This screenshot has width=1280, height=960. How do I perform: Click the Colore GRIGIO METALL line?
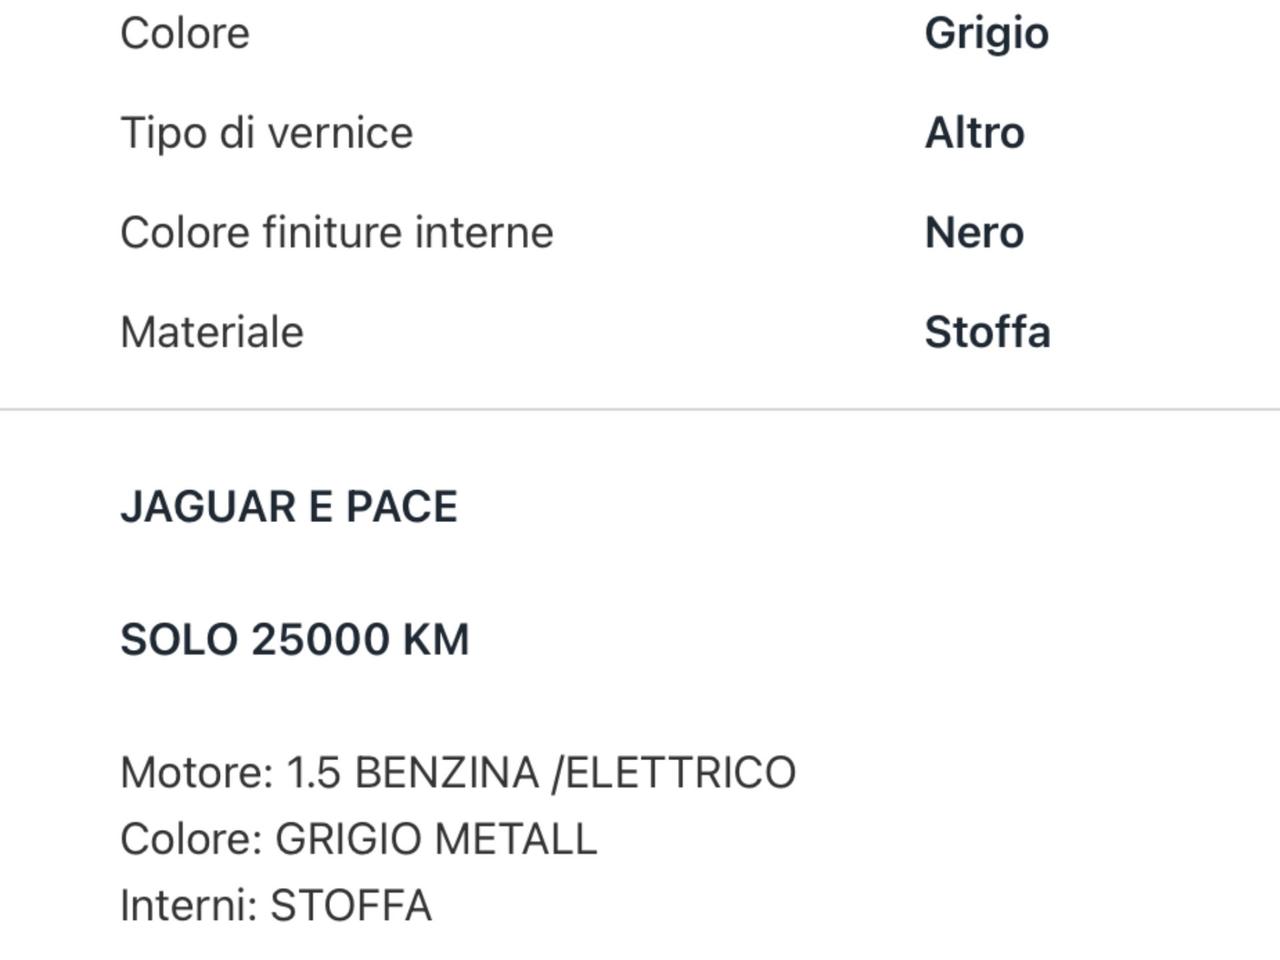coord(358,839)
